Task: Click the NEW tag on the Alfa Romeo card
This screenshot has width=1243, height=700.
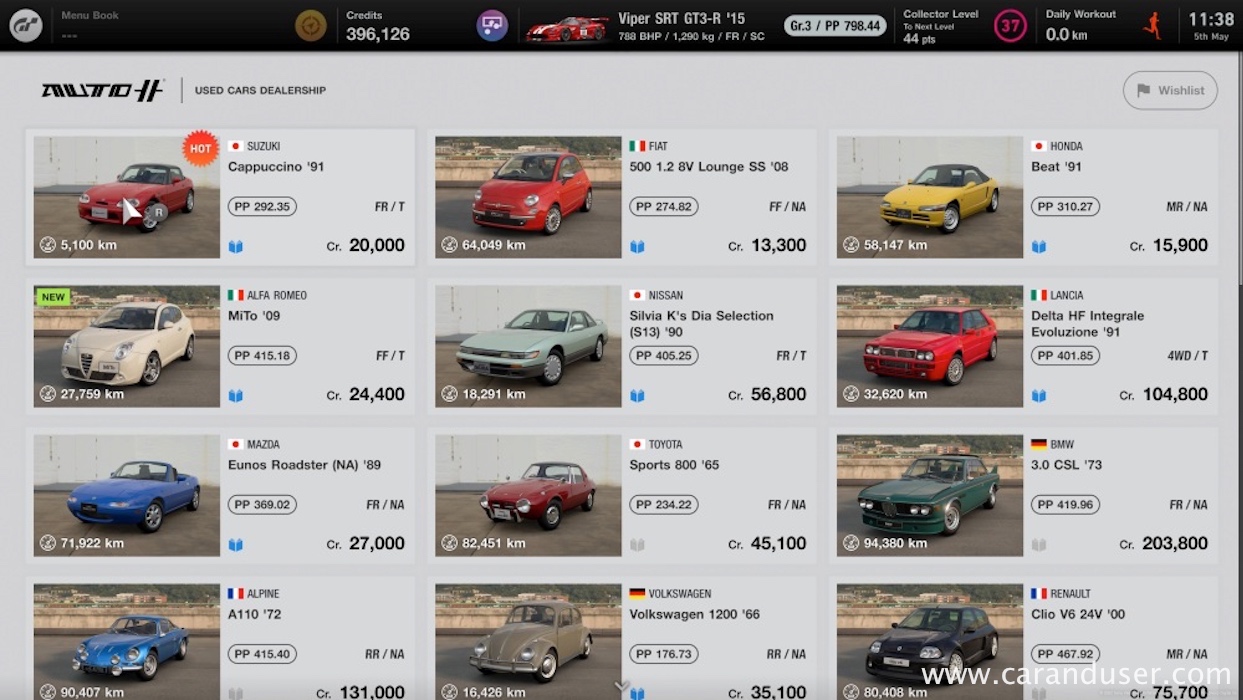Action: tap(53, 297)
